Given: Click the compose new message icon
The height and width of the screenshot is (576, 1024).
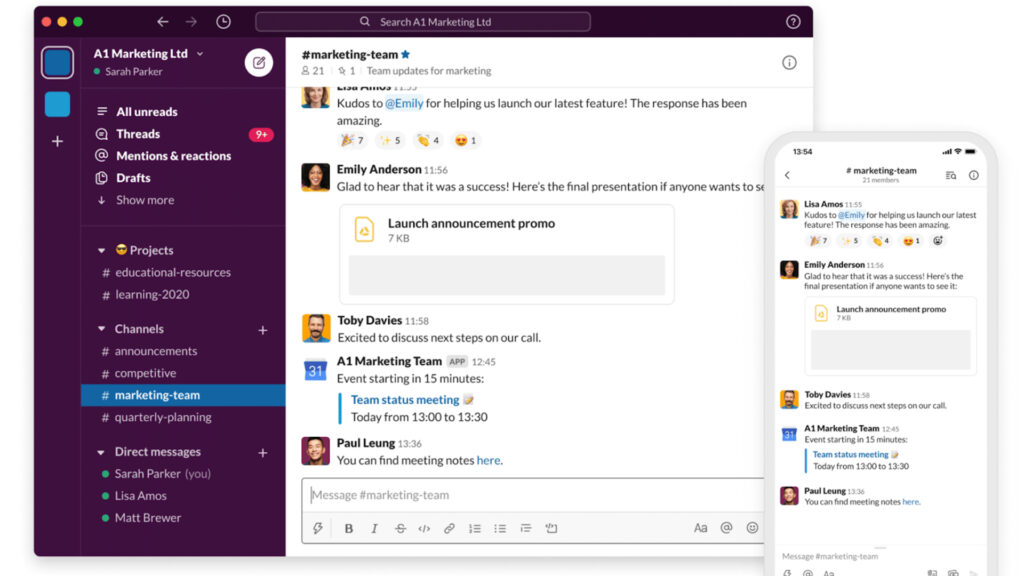Looking at the screenshot, I should [259, 63].
